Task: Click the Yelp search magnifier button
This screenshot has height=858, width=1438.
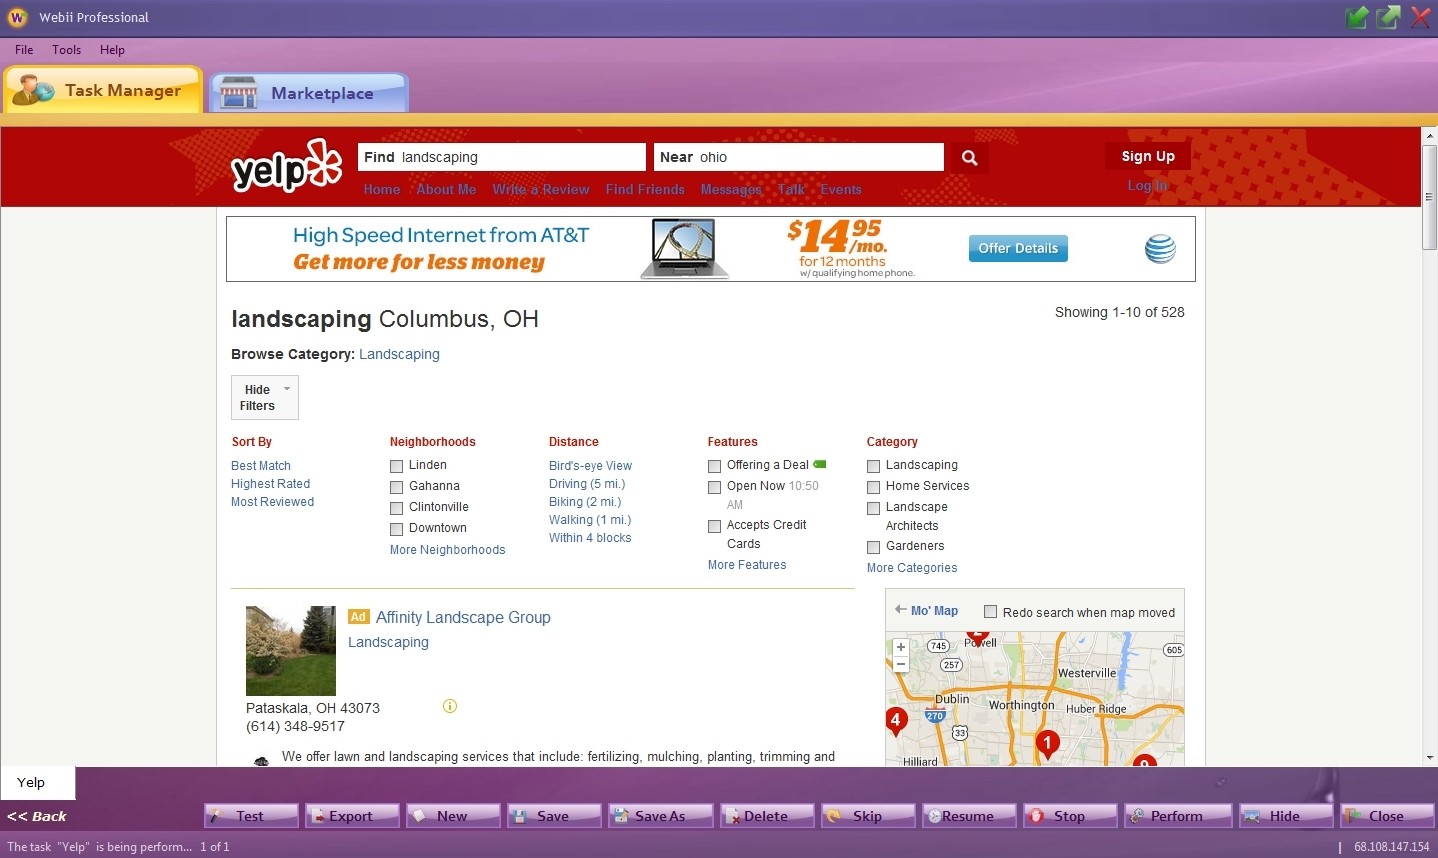Action: coord(969,157)
